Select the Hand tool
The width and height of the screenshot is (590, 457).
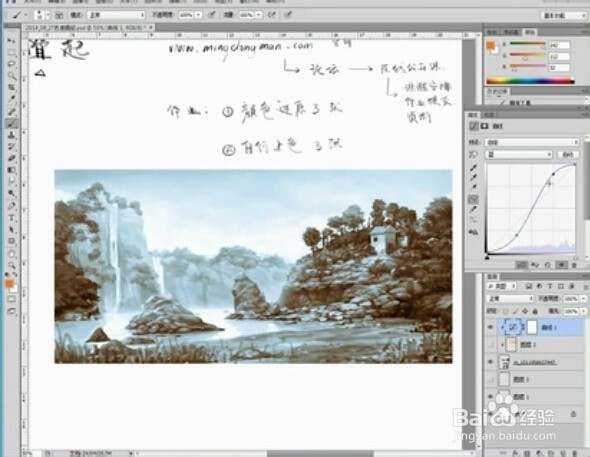pyautogui.click(x=12, y=253)
